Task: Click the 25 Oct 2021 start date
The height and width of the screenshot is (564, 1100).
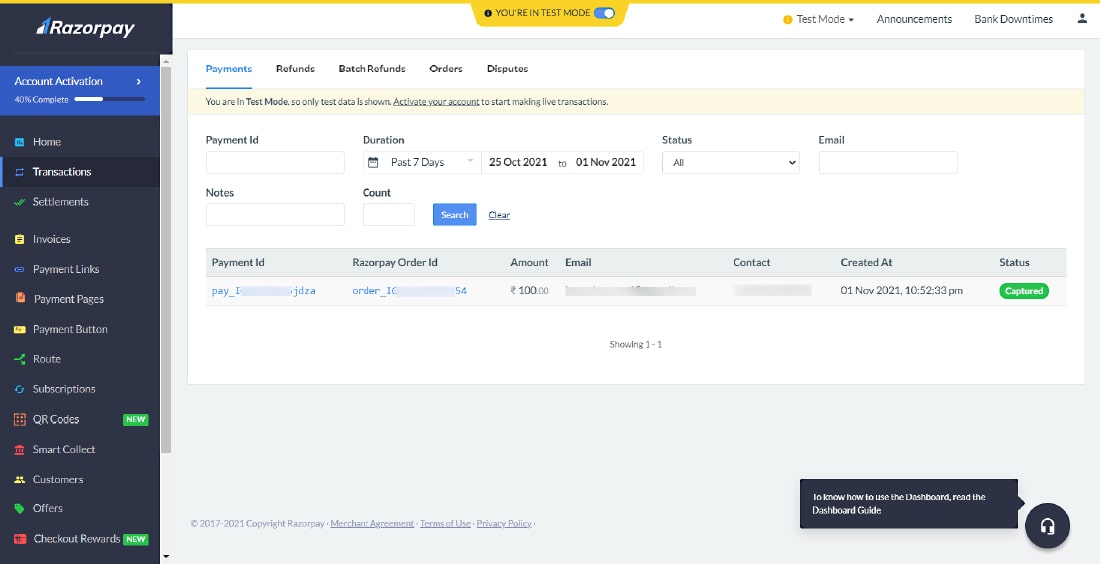Action: (x=518, y=162)
